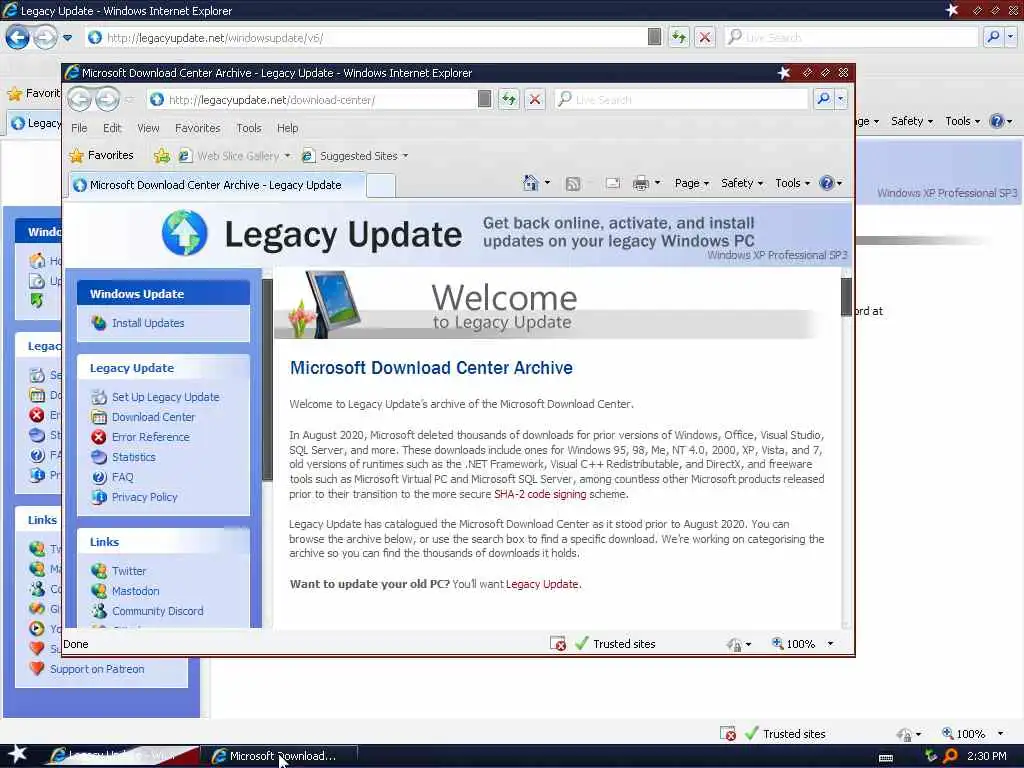Select the Microsoft Download Center Archive tab
The image size is (1024, 768).
[x=217, y=185]
